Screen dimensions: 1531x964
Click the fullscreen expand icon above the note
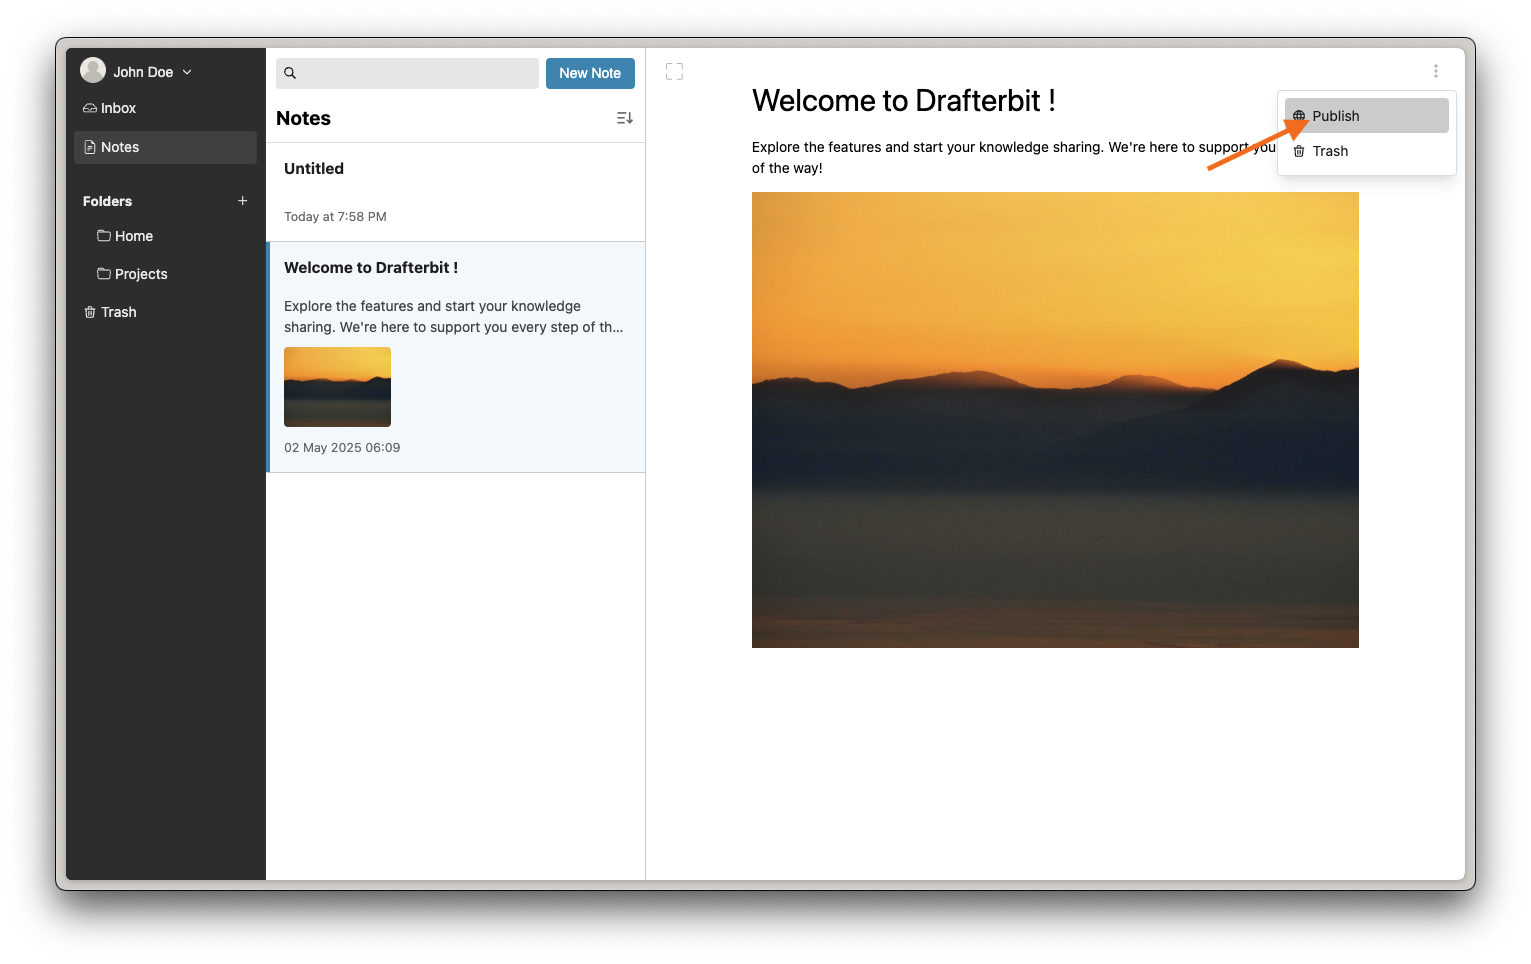click(674, 71)
